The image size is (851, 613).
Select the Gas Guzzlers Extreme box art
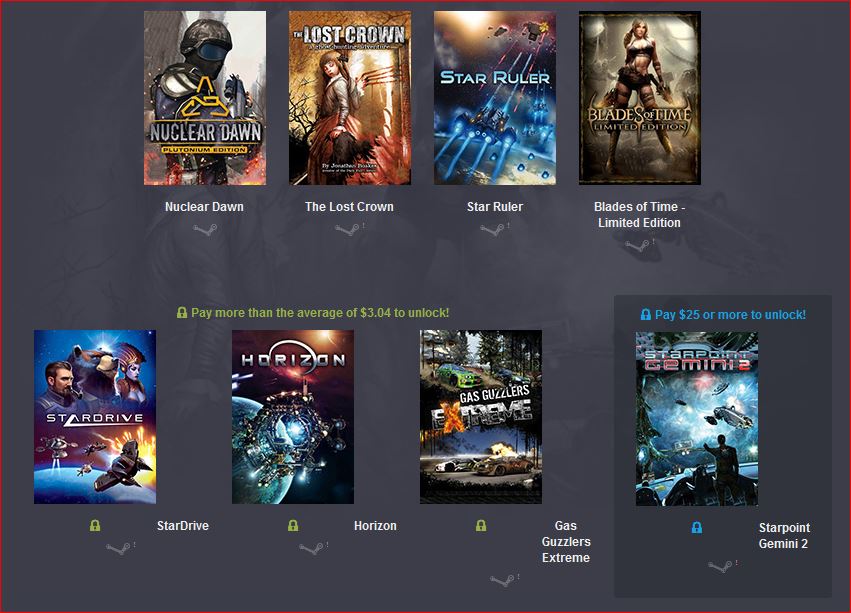[x=481, y=417]
